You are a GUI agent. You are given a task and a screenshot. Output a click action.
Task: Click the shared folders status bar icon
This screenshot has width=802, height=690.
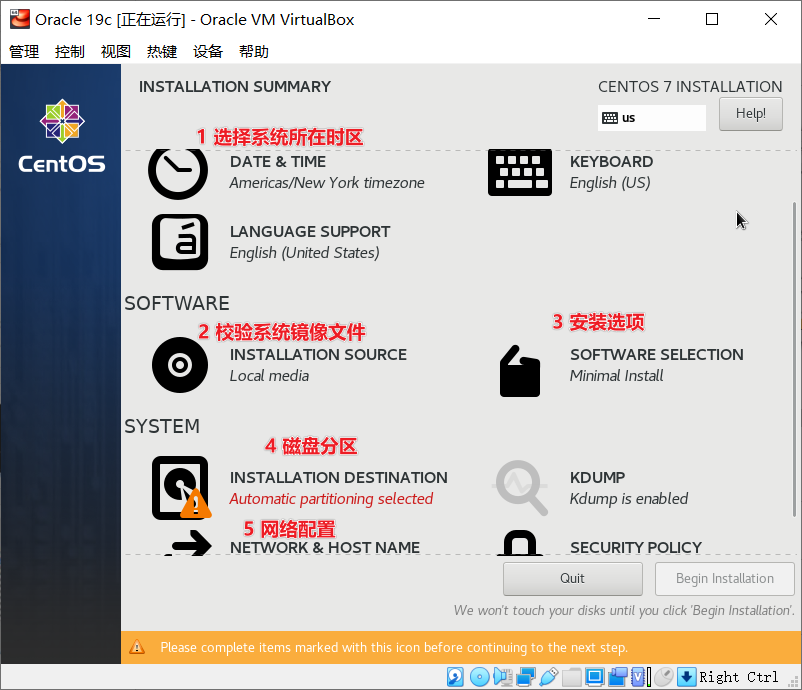(571, 677)
